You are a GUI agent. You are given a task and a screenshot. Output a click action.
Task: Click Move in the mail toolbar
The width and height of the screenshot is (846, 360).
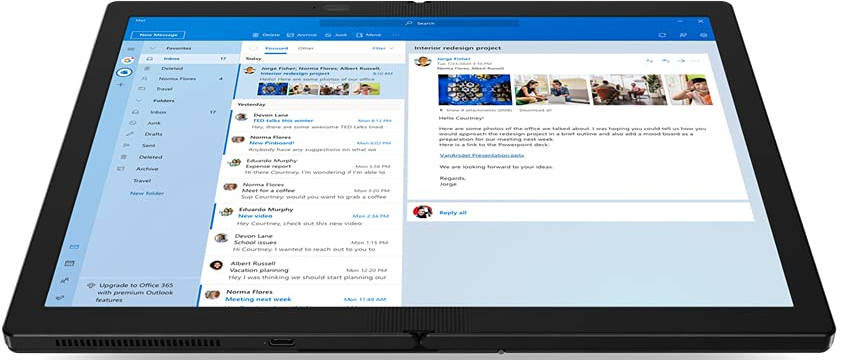pos(369,35)
